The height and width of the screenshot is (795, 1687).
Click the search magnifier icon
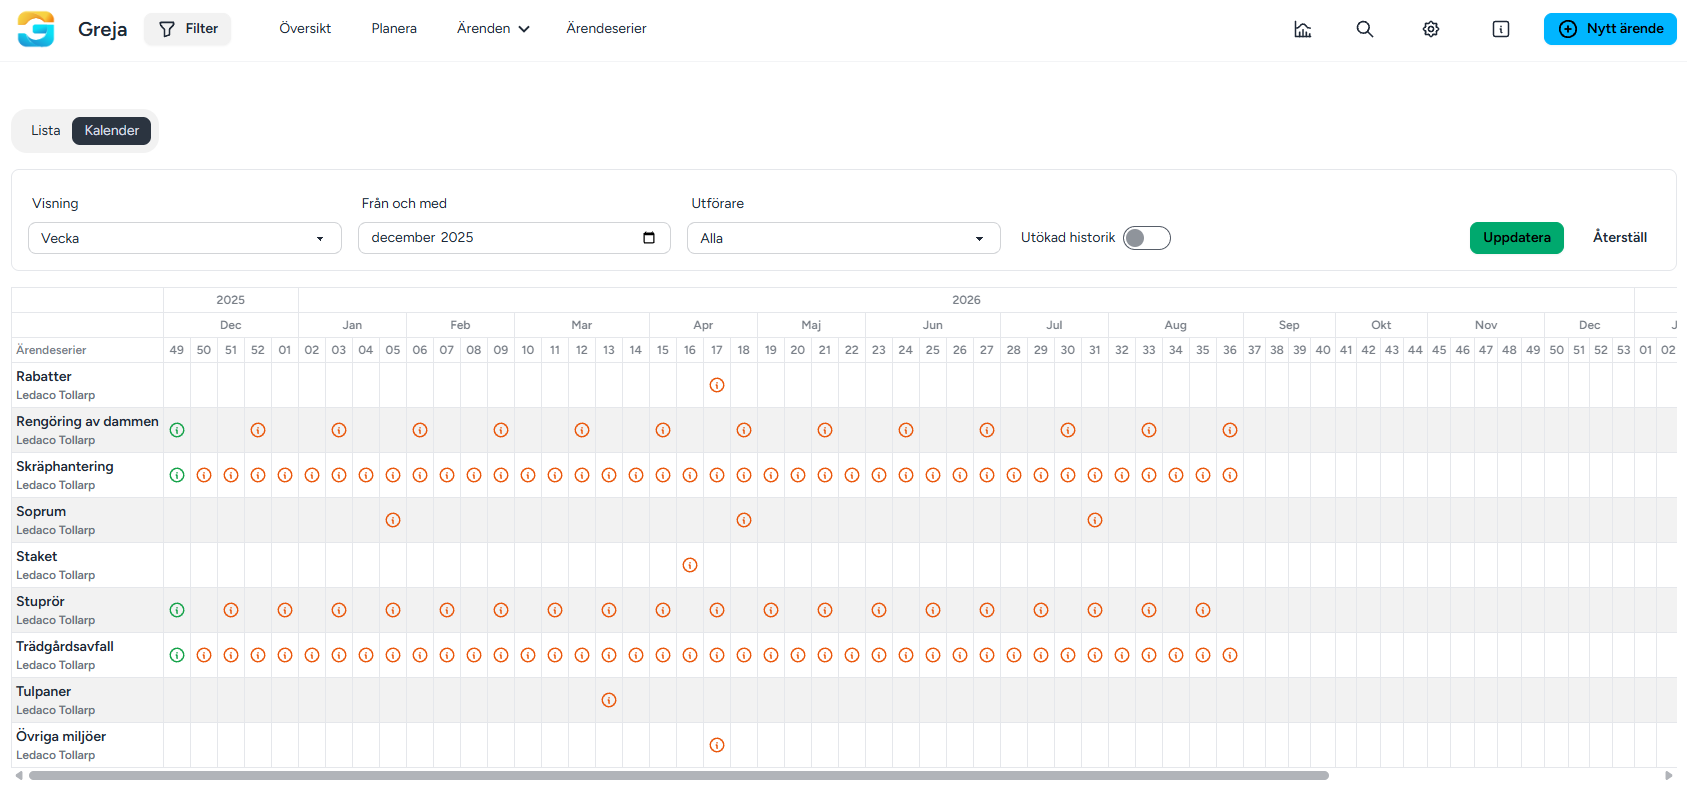pos(1364,29)
